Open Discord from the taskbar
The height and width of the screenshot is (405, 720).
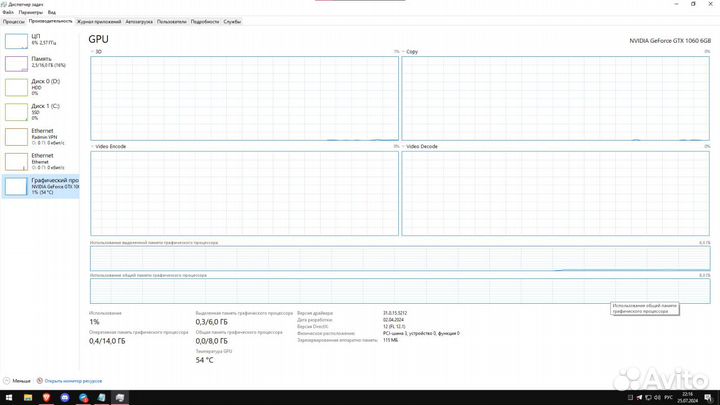[65, 398]
